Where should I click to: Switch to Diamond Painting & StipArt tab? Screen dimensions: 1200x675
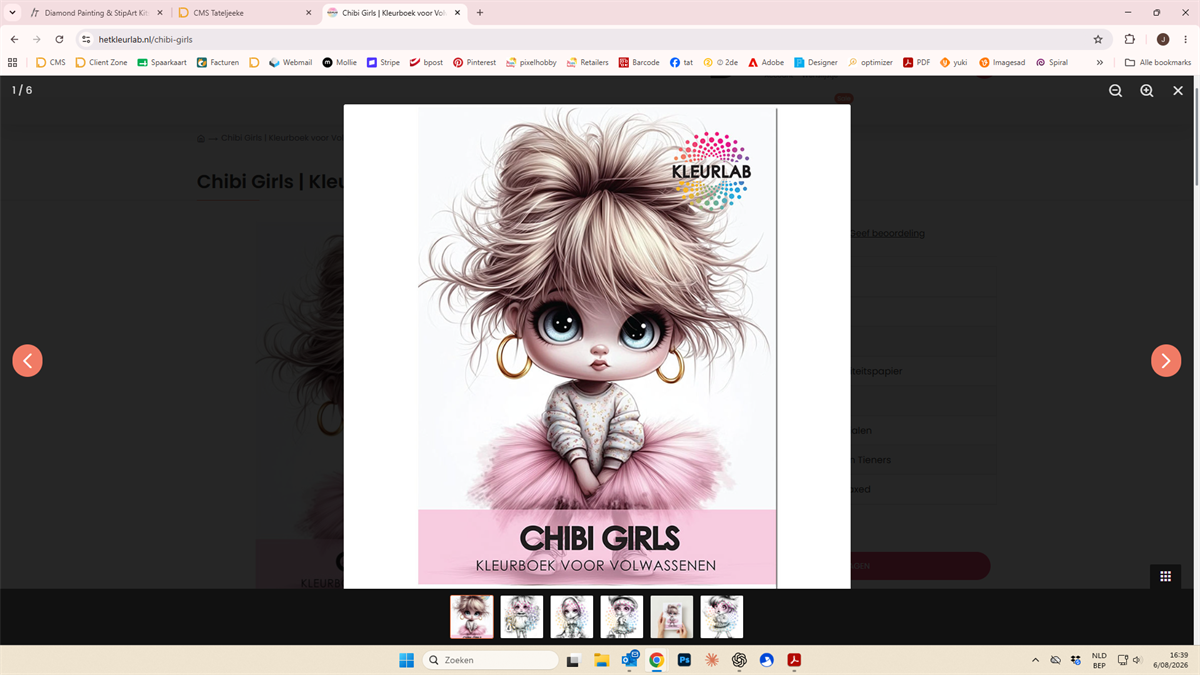[x=95, y=13]
